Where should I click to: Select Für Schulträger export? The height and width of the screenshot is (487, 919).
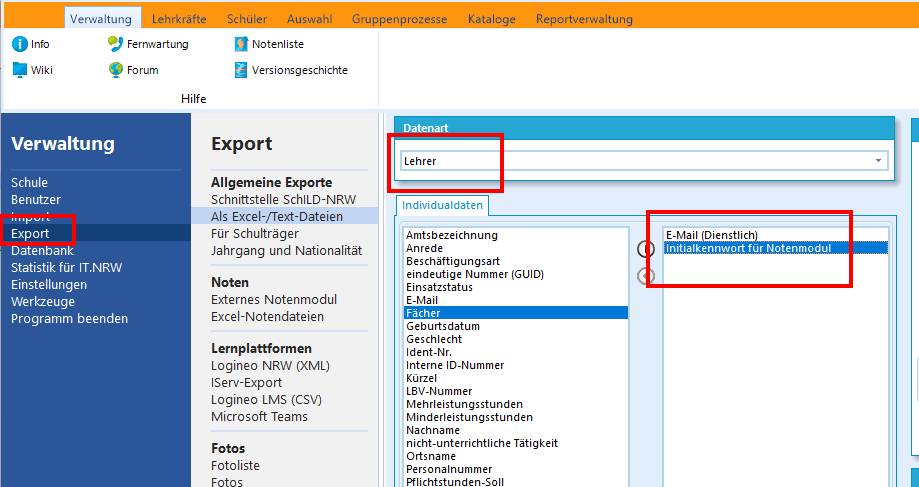255,233
